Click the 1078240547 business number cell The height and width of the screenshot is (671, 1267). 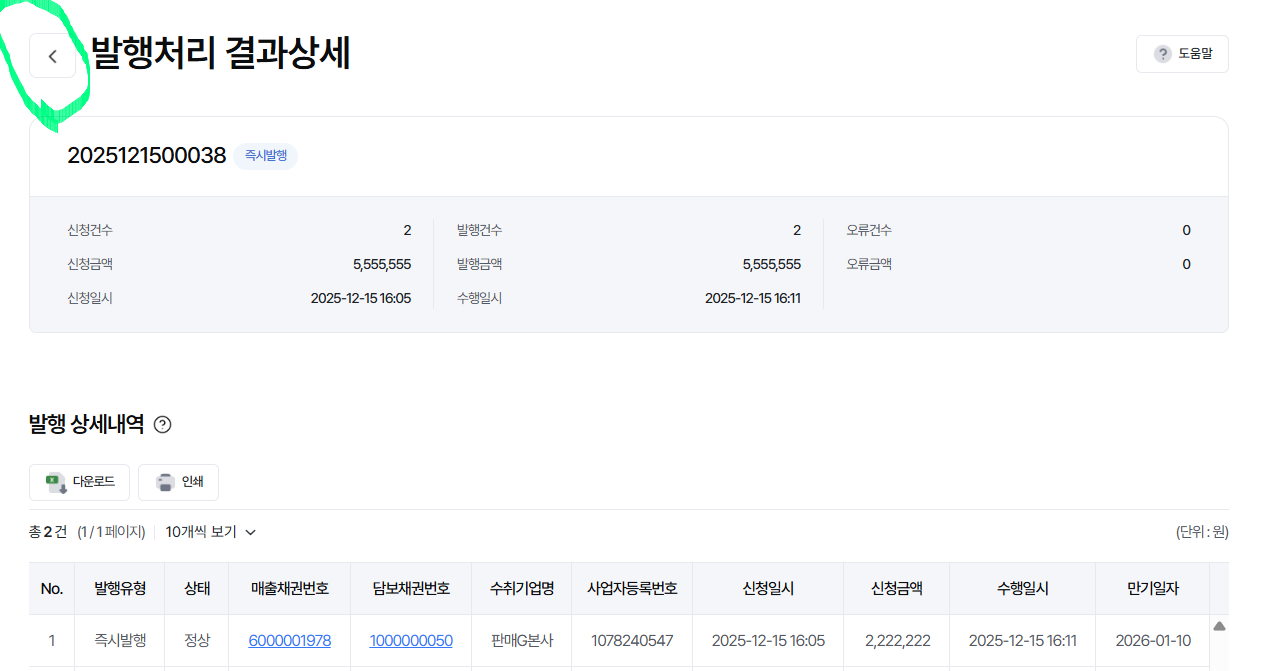(632, 641)
